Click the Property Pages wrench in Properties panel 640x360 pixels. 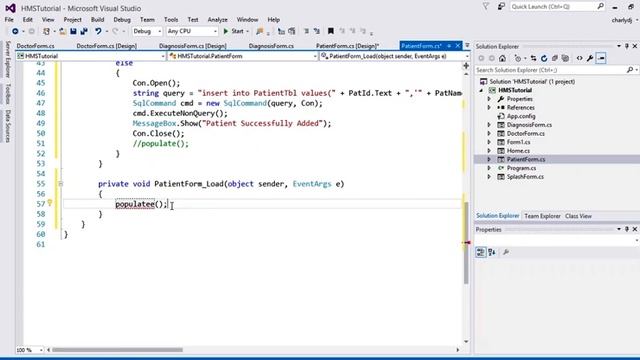[506, 252]
